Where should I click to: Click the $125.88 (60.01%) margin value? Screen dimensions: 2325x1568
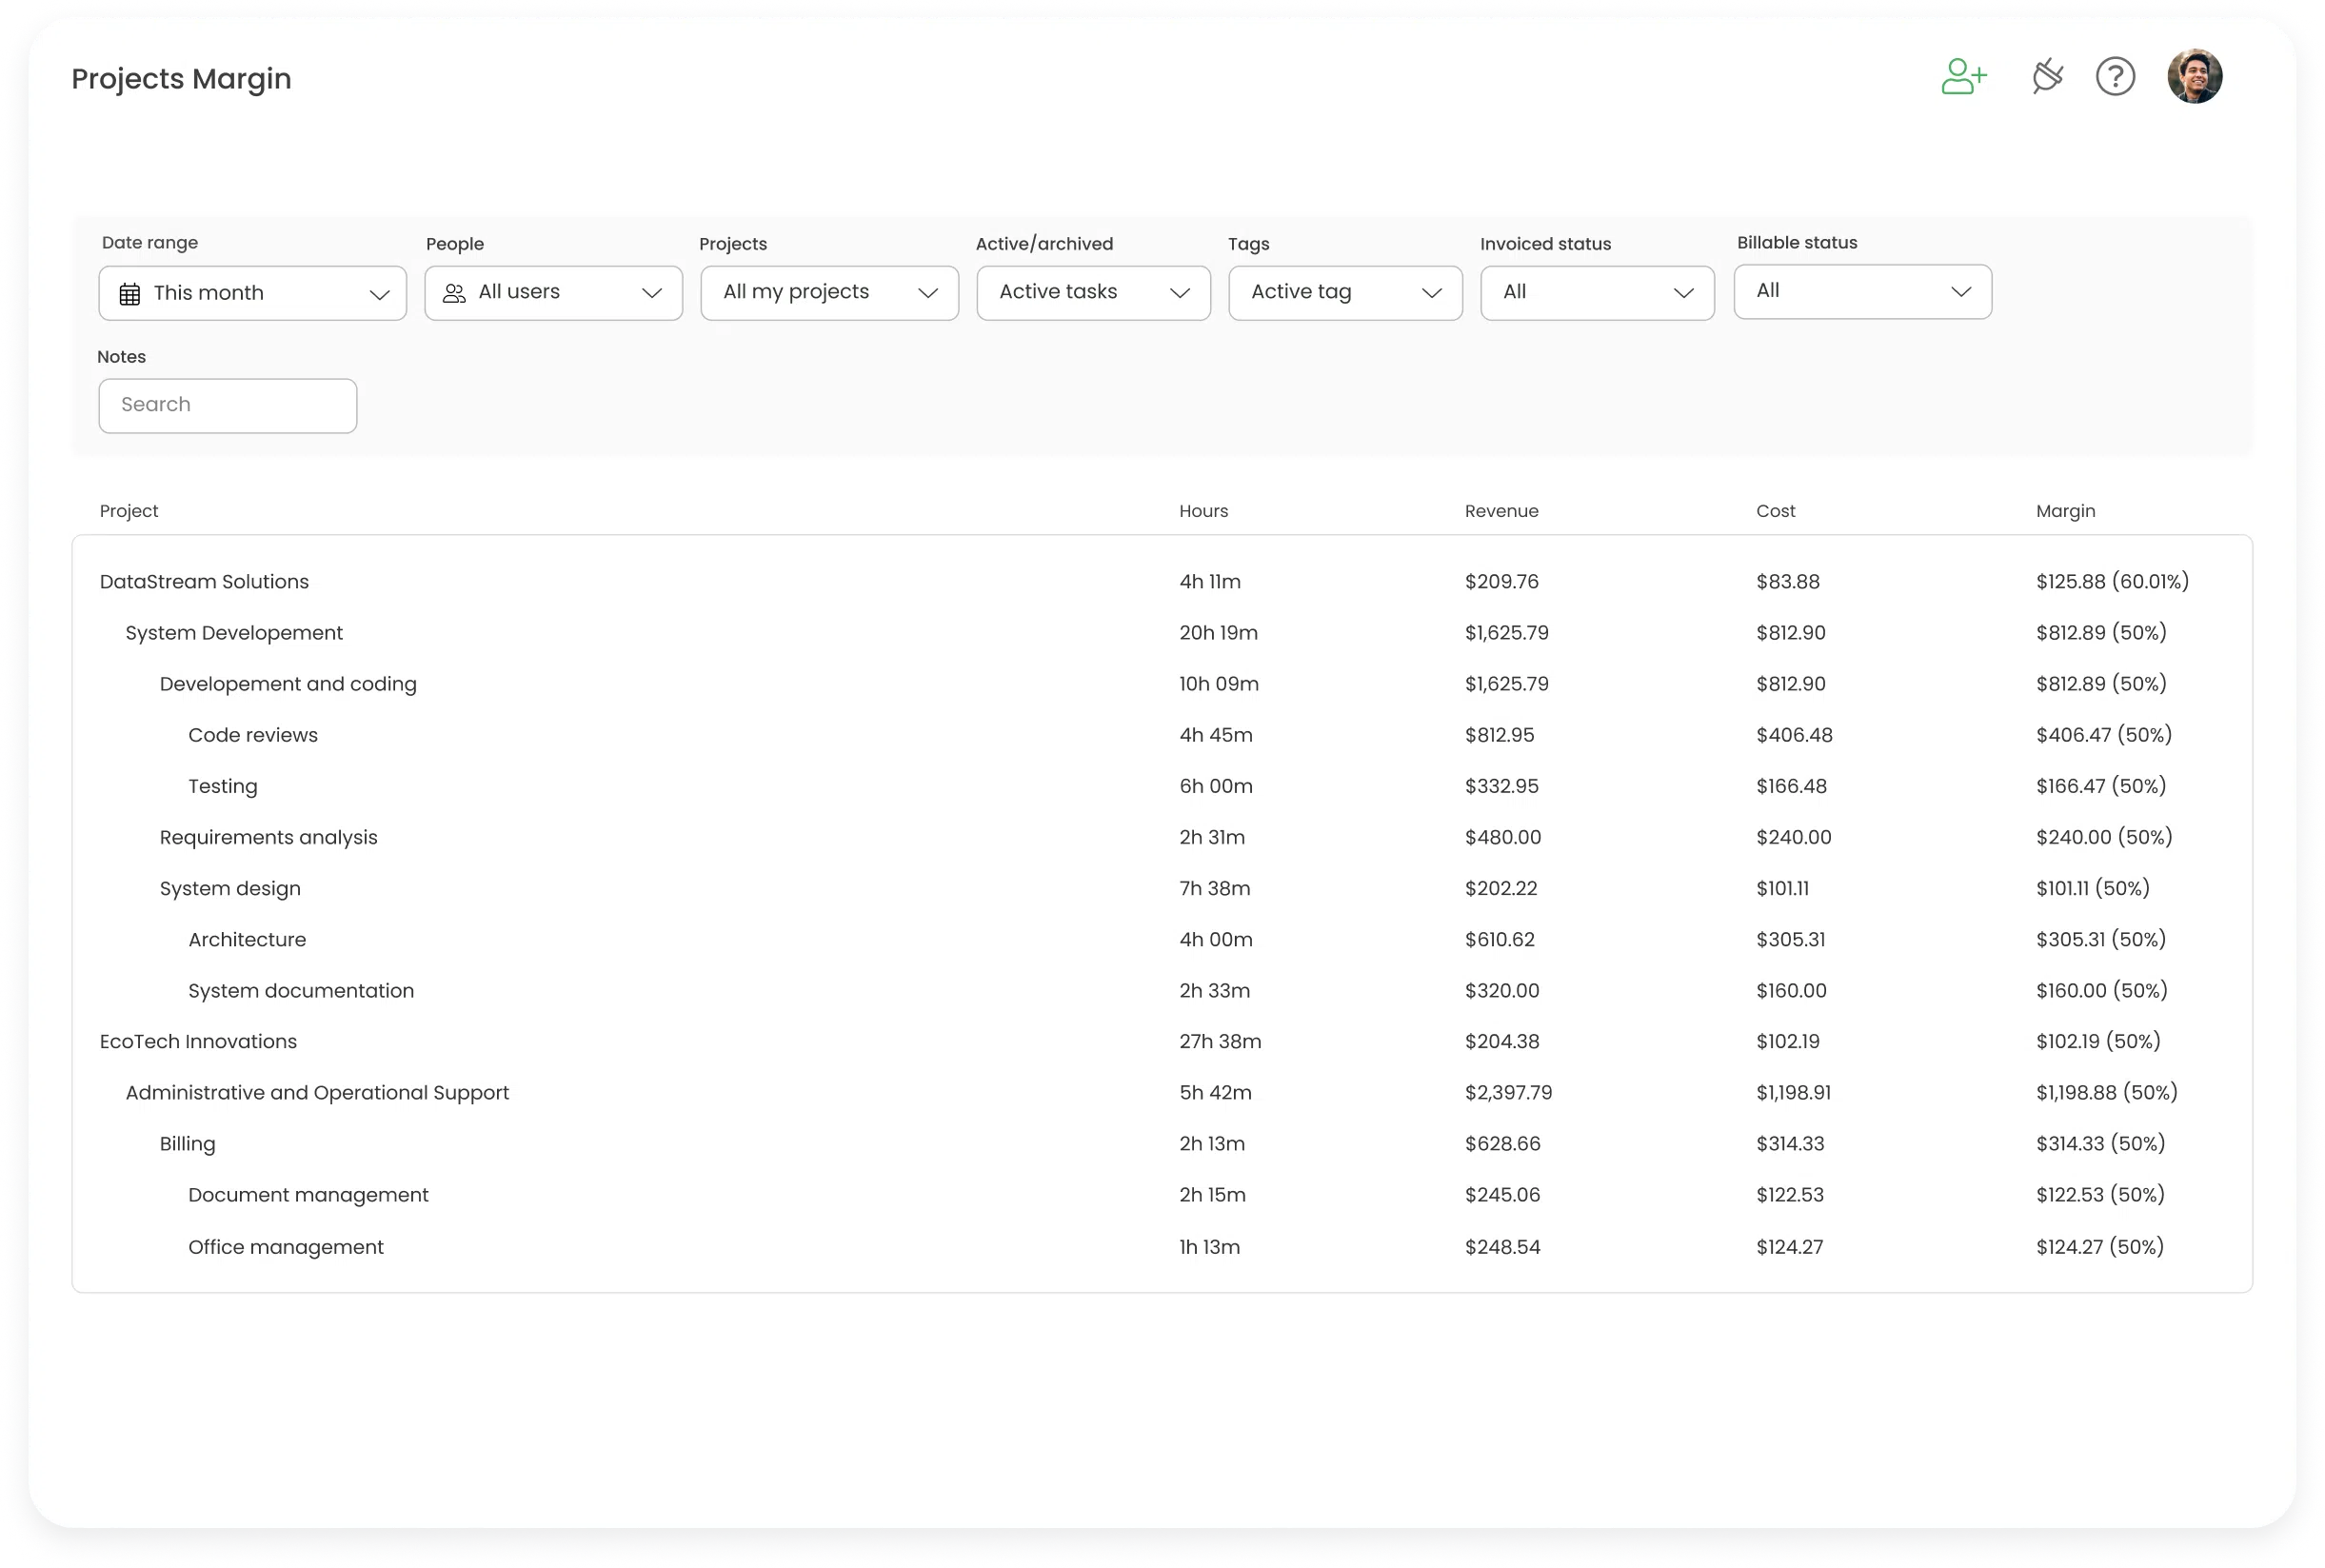[2112, 582]
